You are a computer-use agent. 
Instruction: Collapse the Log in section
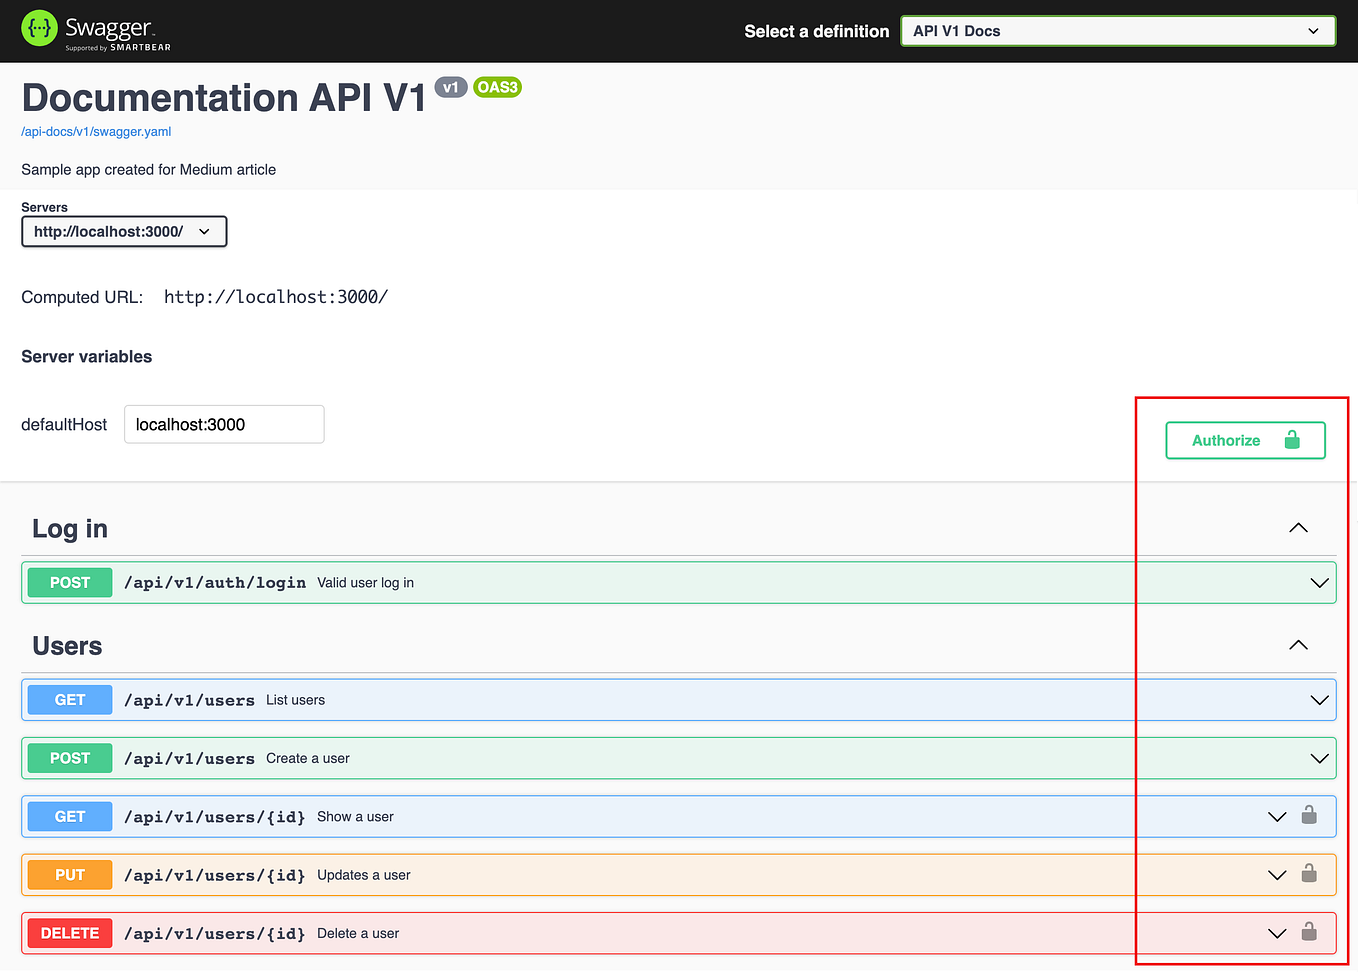(x=1298, y=528)
